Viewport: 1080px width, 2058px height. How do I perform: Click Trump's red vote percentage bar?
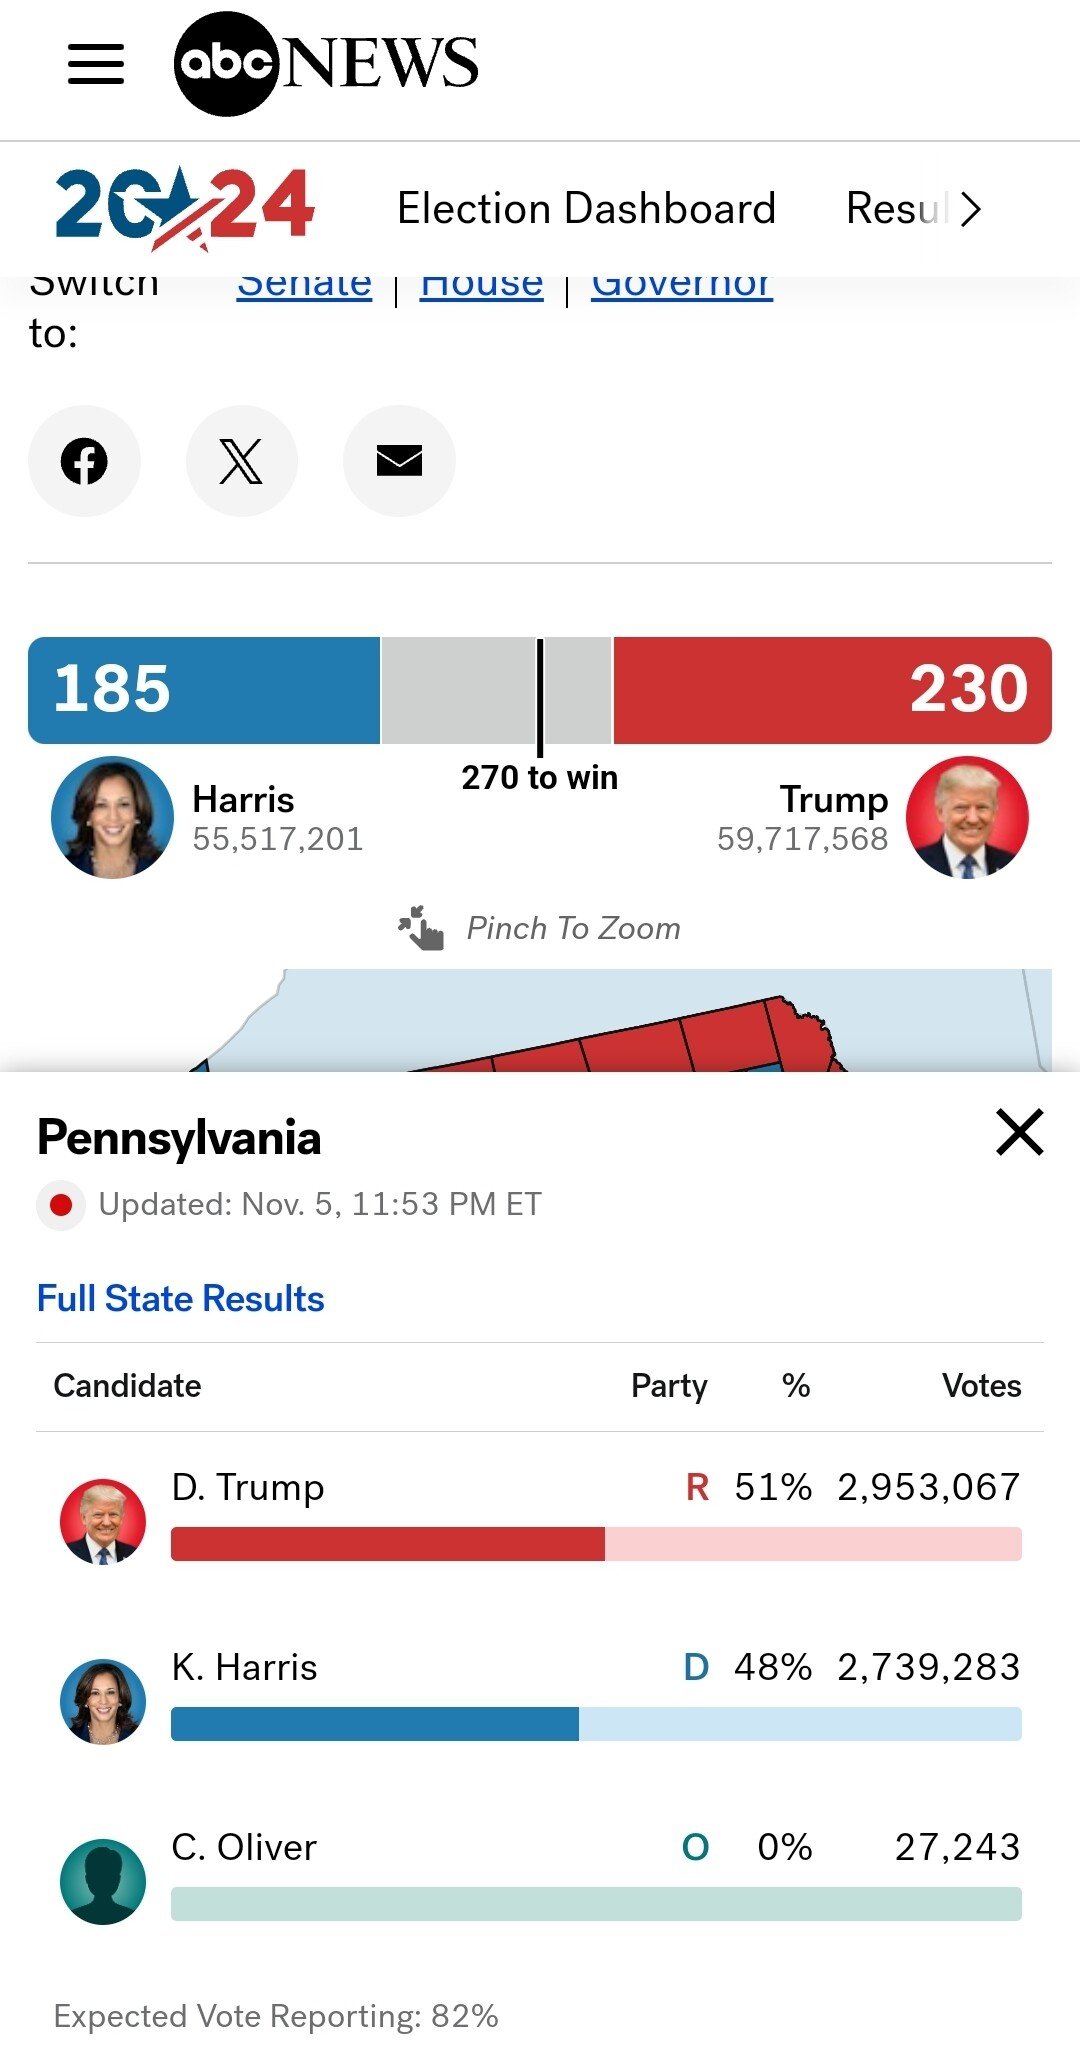click(x=388, y=1544)
